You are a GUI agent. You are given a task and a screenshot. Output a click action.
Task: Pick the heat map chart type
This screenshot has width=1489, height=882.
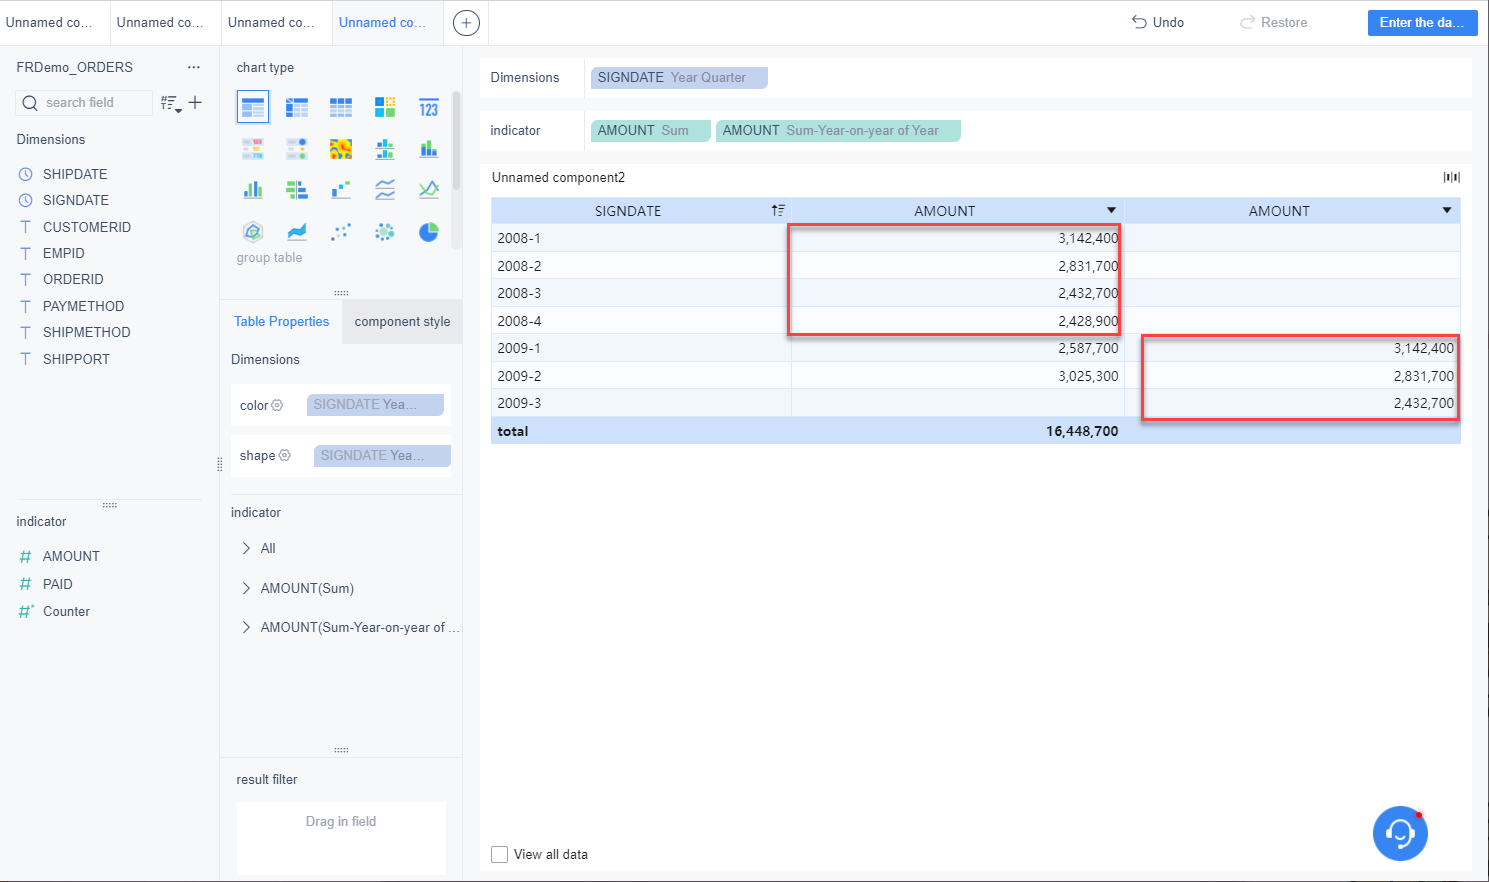(x=341, y=149)
